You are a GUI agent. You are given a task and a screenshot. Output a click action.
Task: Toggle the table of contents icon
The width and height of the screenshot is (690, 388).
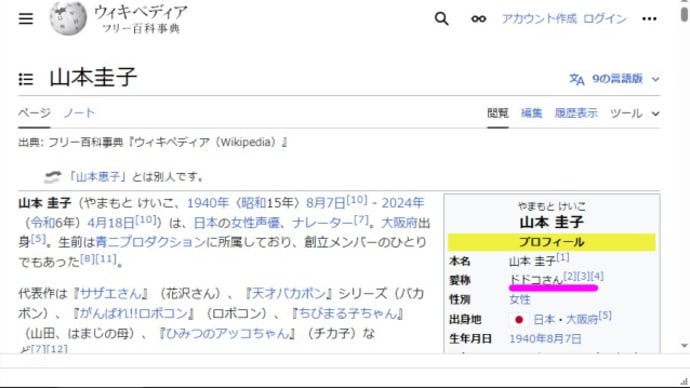pyautogui.click(x=26, y=79)
